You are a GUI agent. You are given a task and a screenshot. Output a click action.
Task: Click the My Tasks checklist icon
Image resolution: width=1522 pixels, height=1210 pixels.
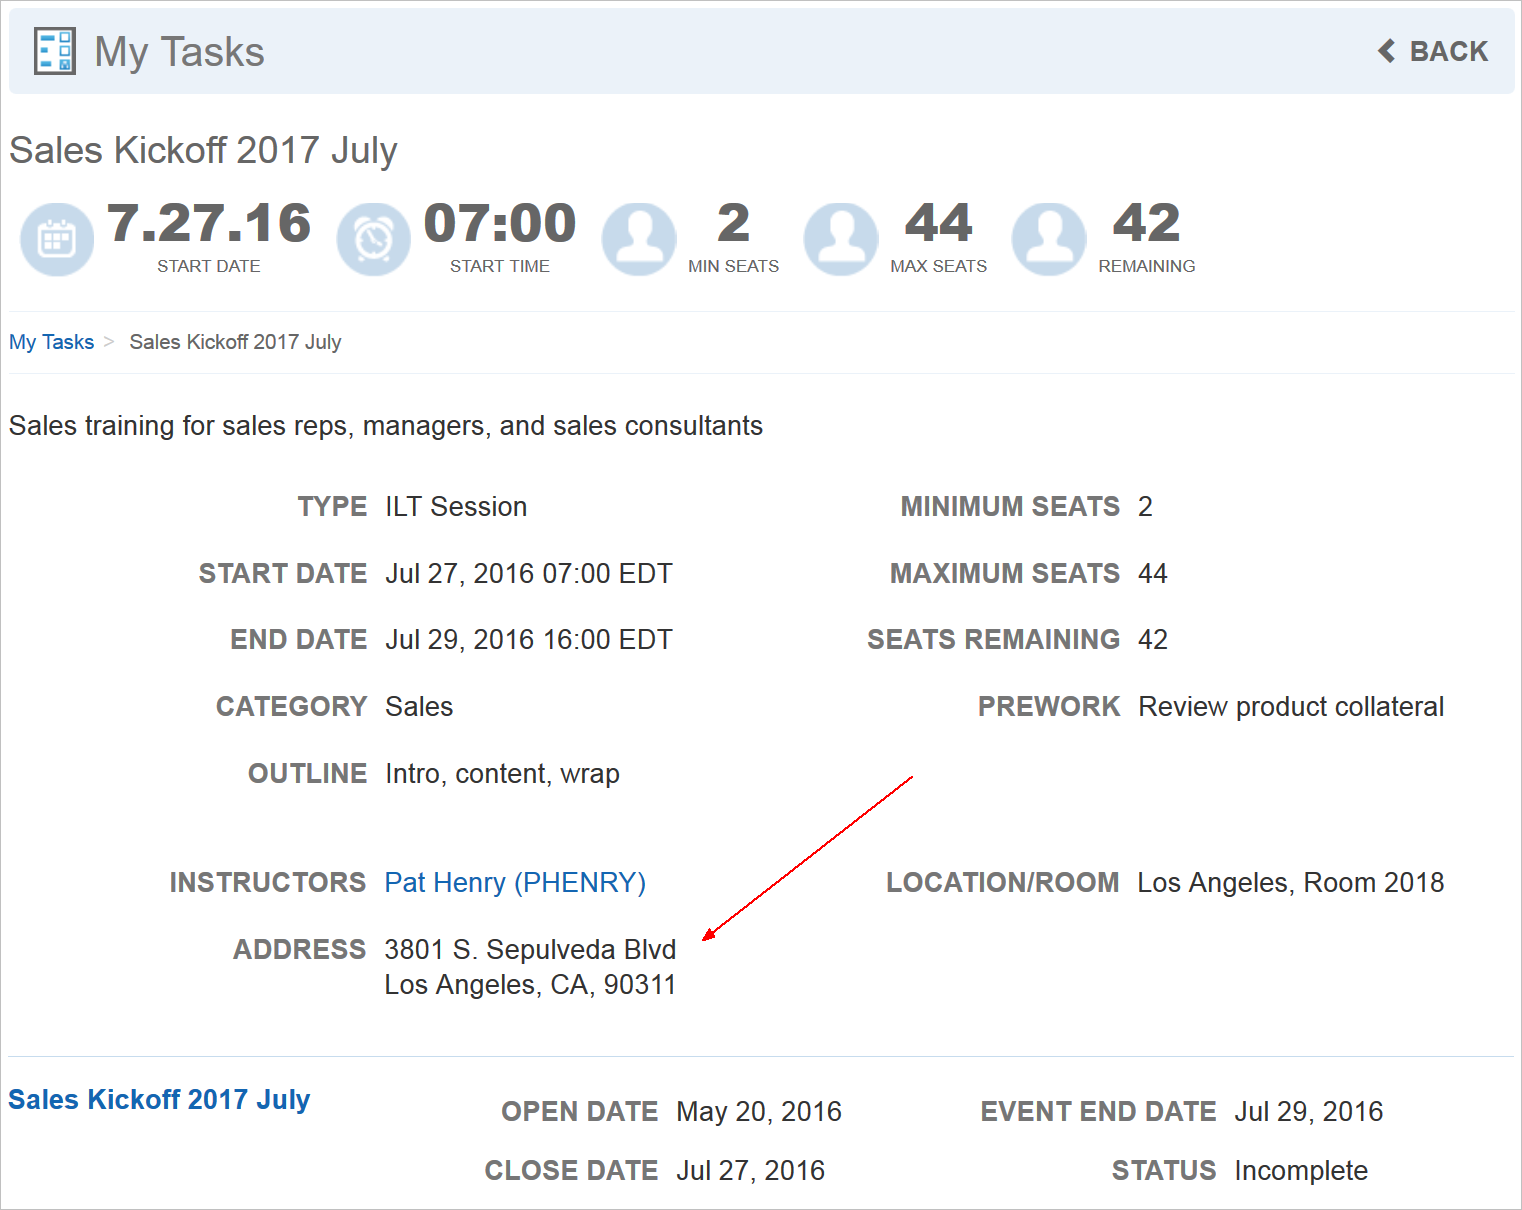tap(54, 51)
